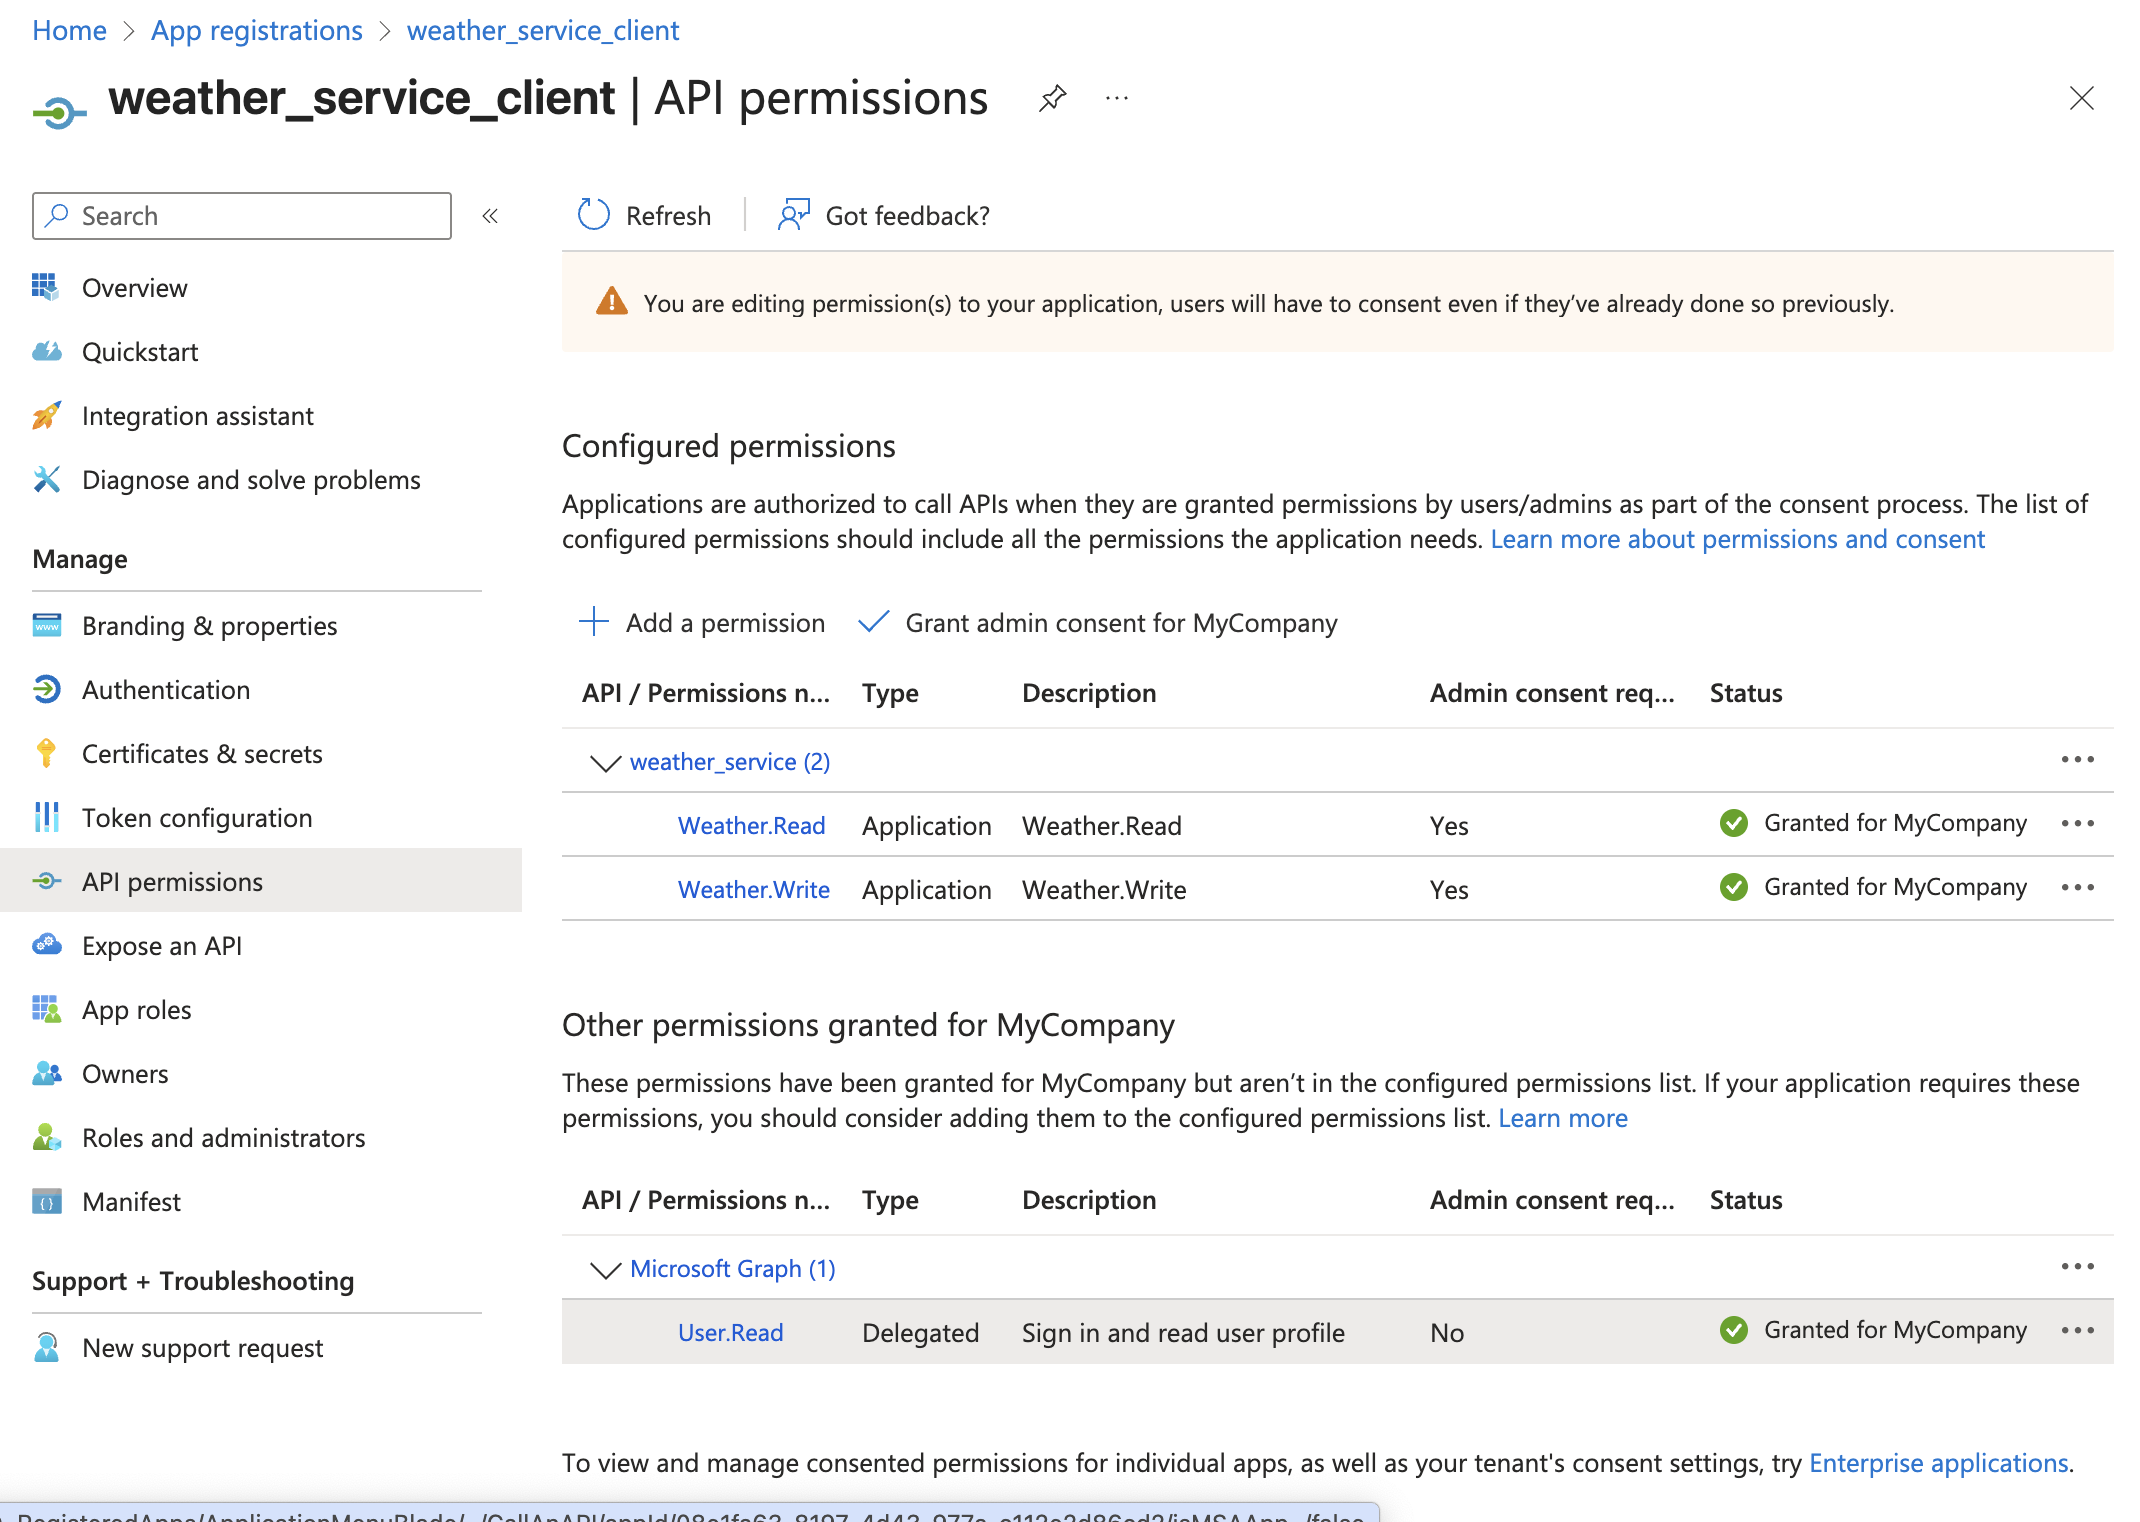Click the warning triangle in the banner
Viewport: 2140px width, 1522px height.
[611, 301]
